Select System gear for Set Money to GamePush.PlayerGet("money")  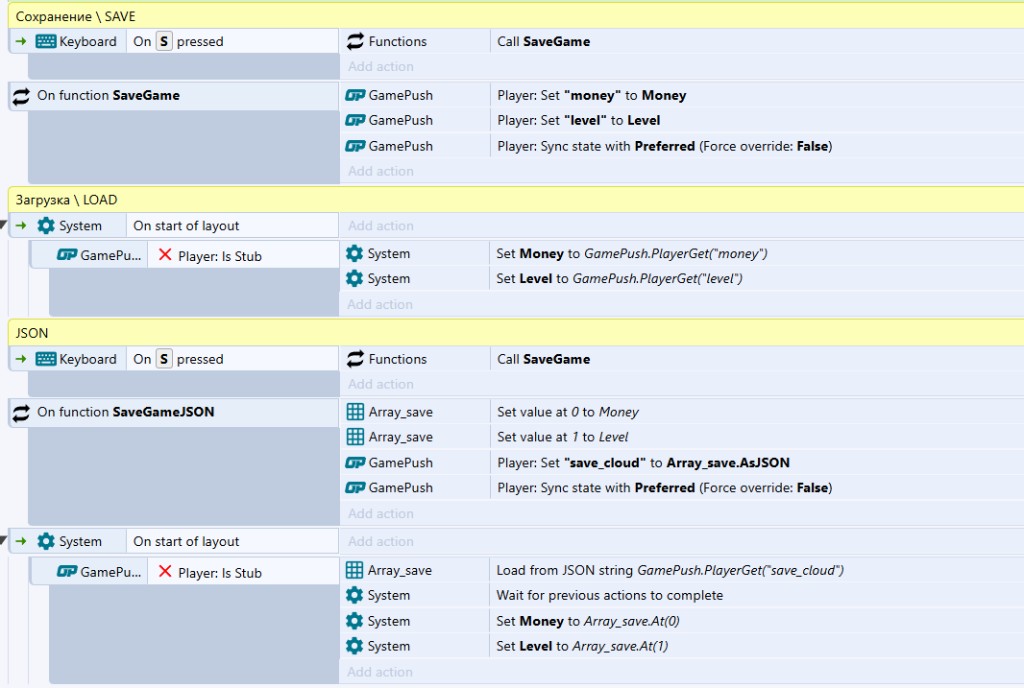(x=354, y=253)
